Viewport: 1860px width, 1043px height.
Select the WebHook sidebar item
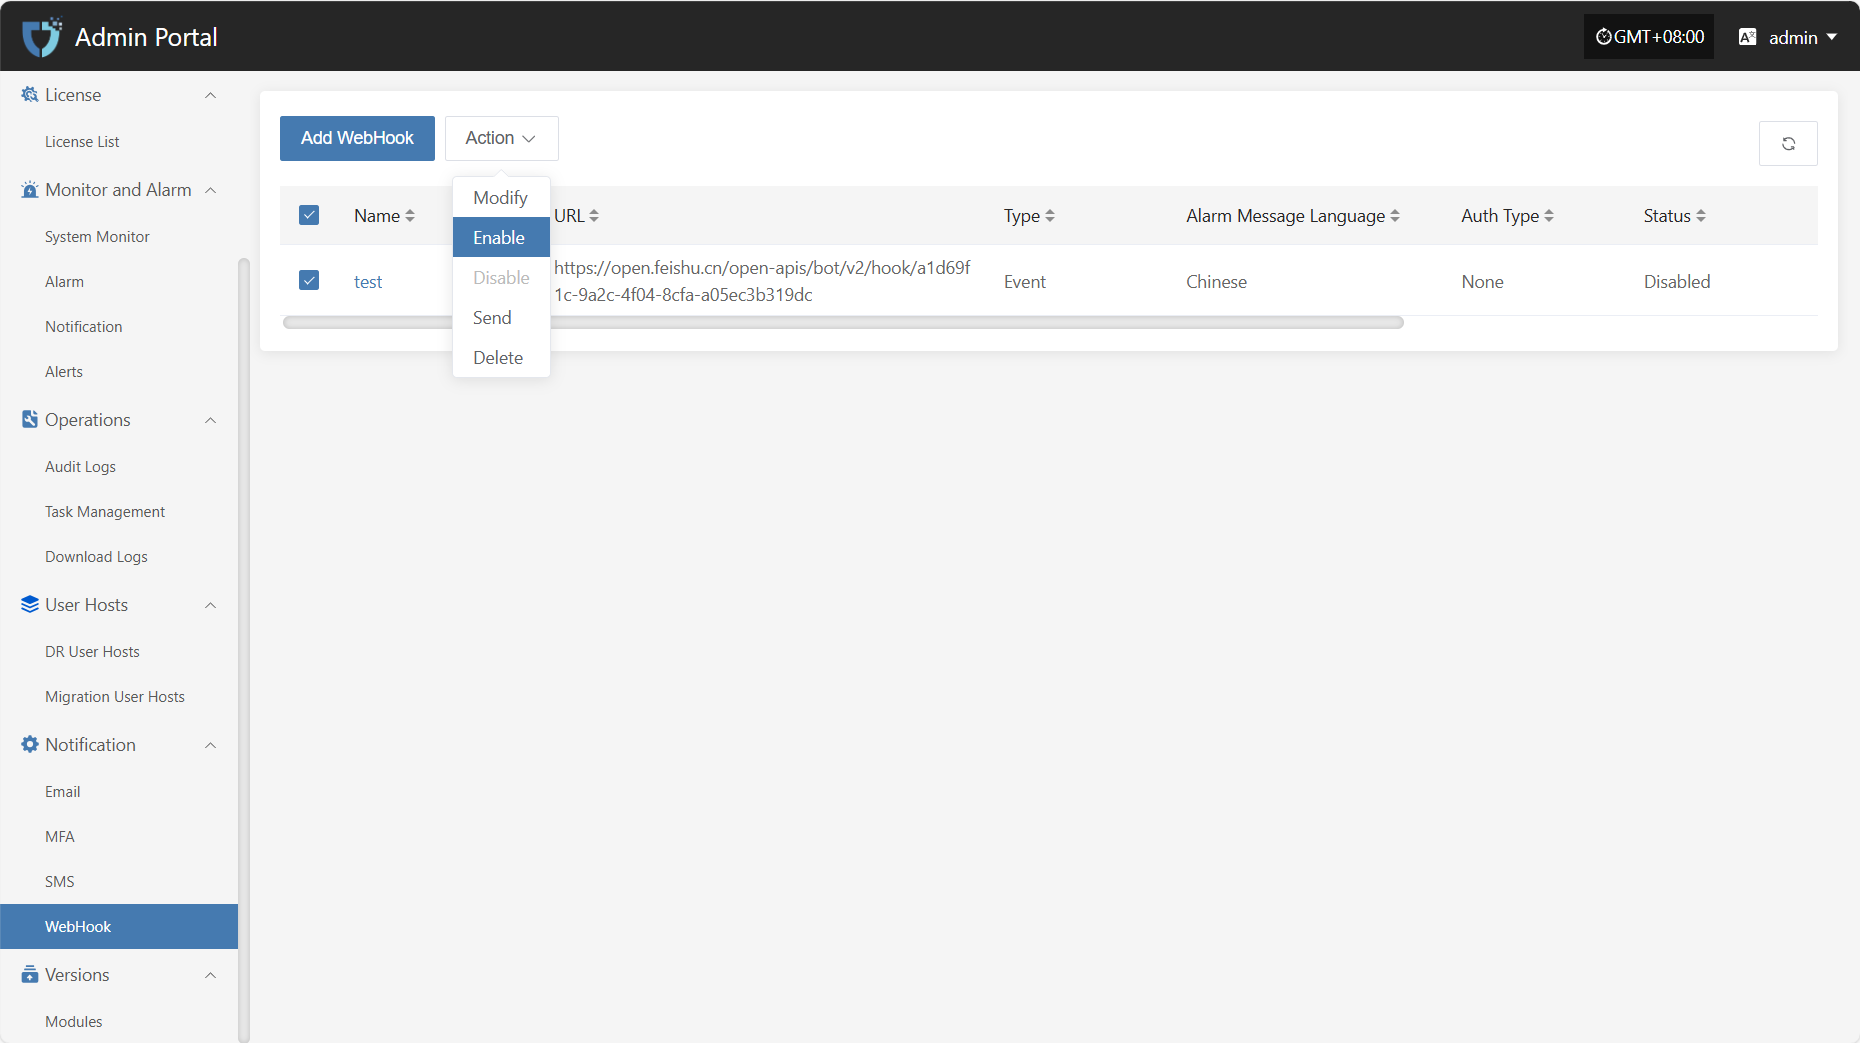pos(119,926)
